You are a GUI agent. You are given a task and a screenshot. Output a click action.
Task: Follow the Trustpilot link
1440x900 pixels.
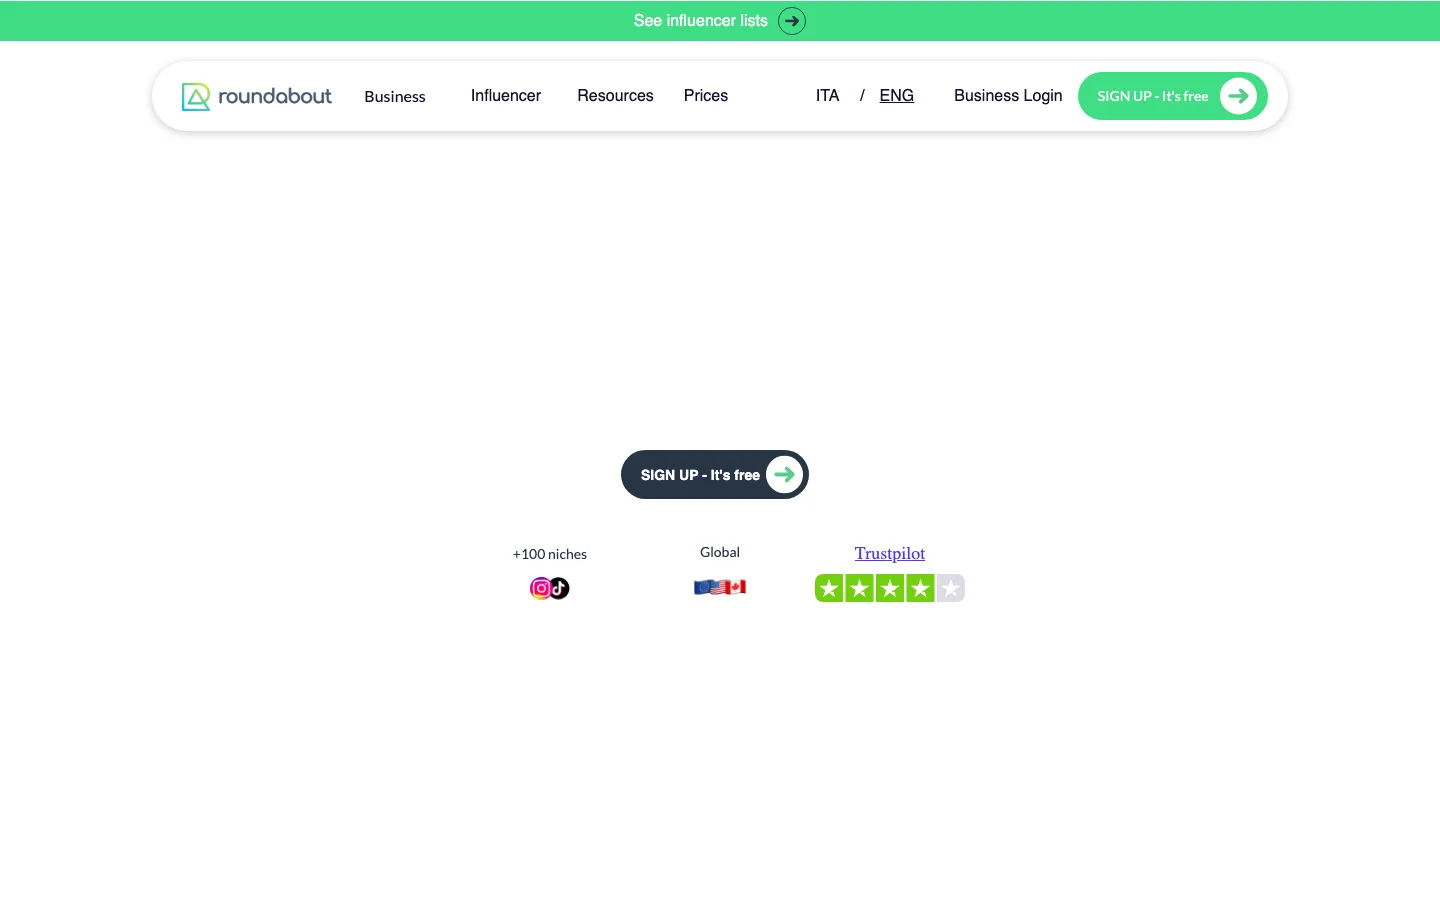(x=890, y=553)
